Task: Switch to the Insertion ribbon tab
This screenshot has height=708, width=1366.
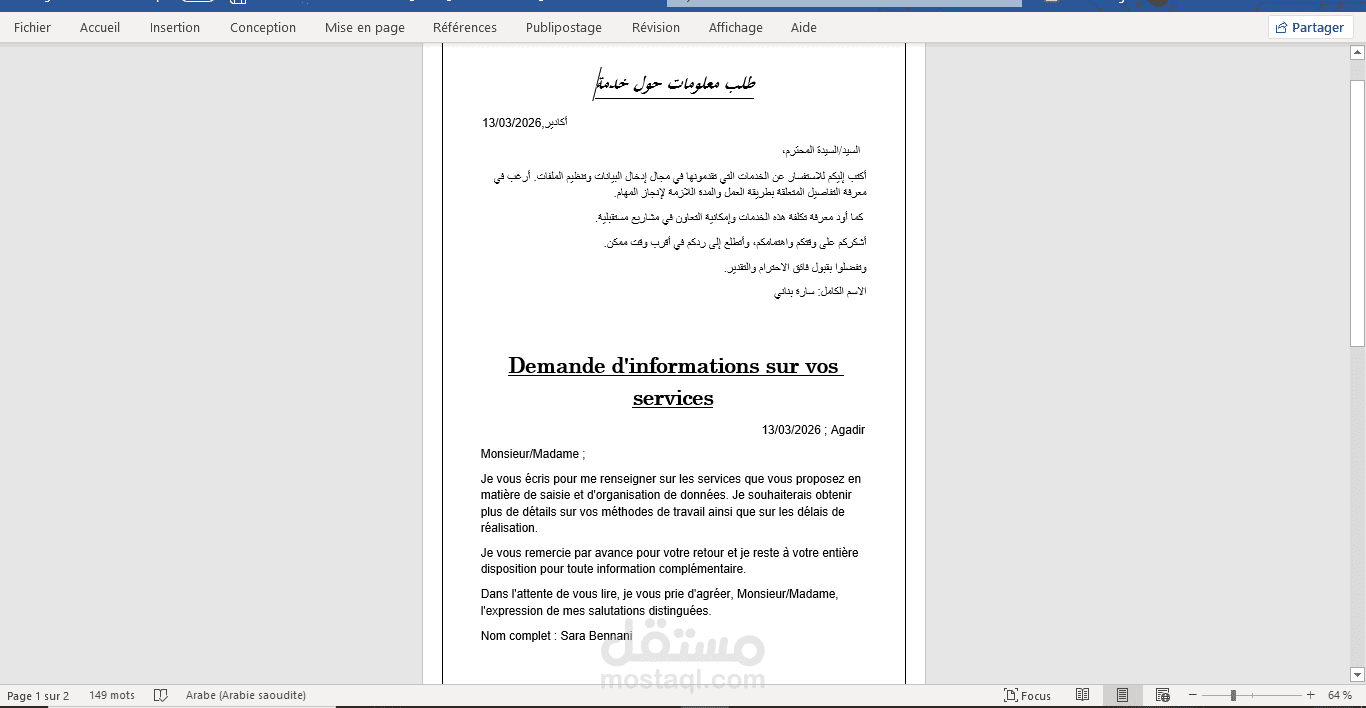Action: pyautogui.click(x=175, y=27)
